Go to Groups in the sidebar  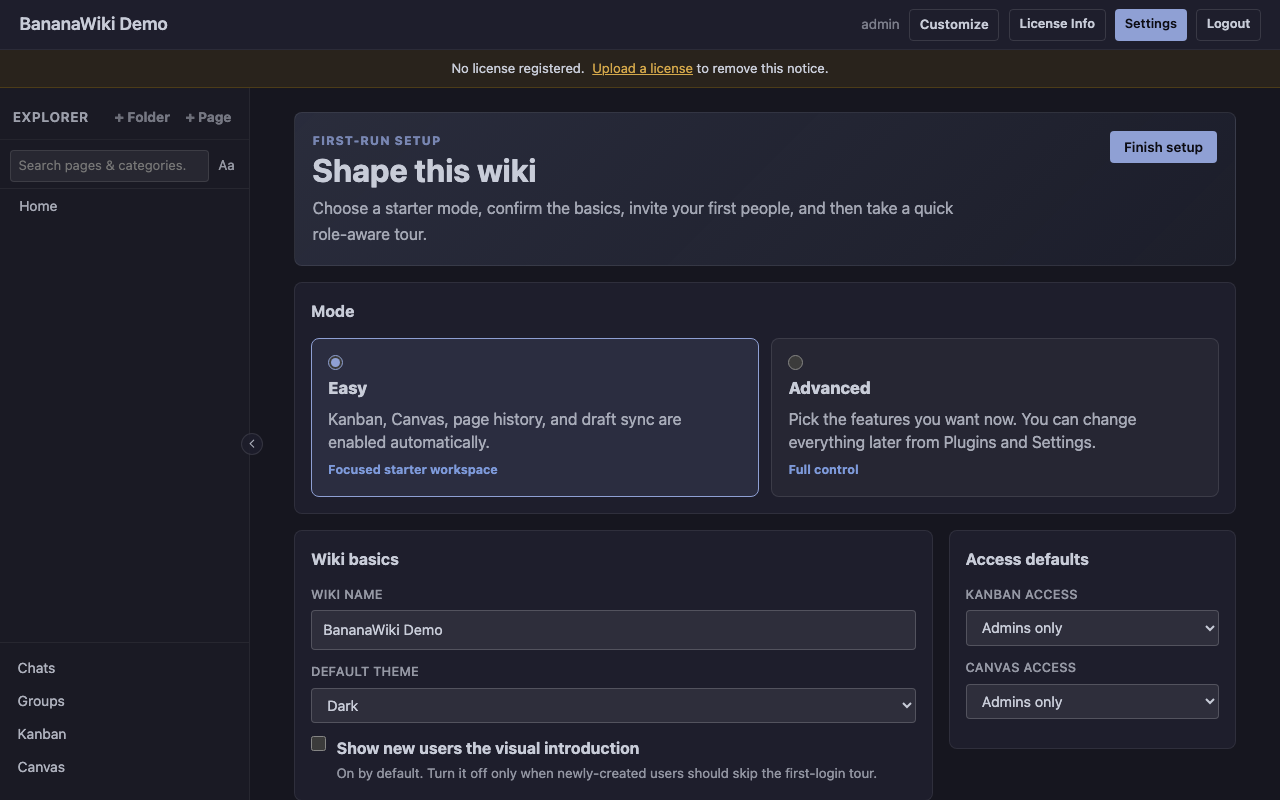pos(41,701)
